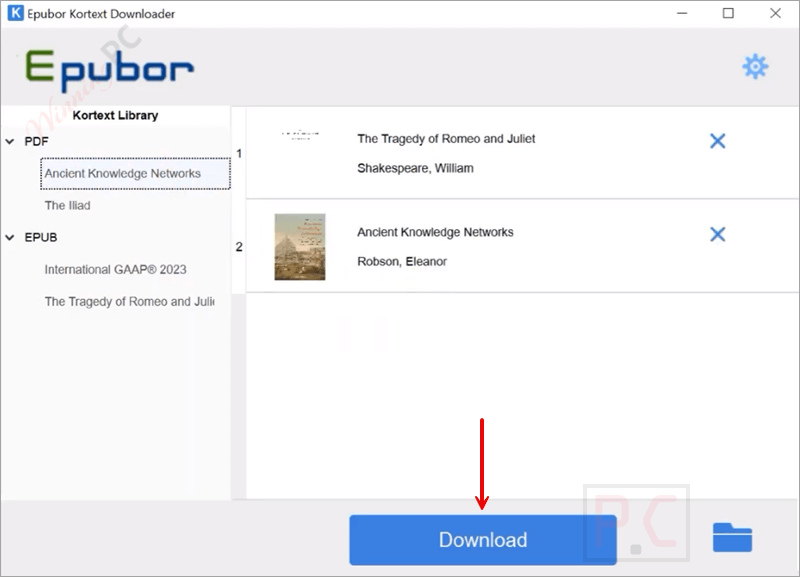
Task: Open the output folder icon
Action: point(732,538)
